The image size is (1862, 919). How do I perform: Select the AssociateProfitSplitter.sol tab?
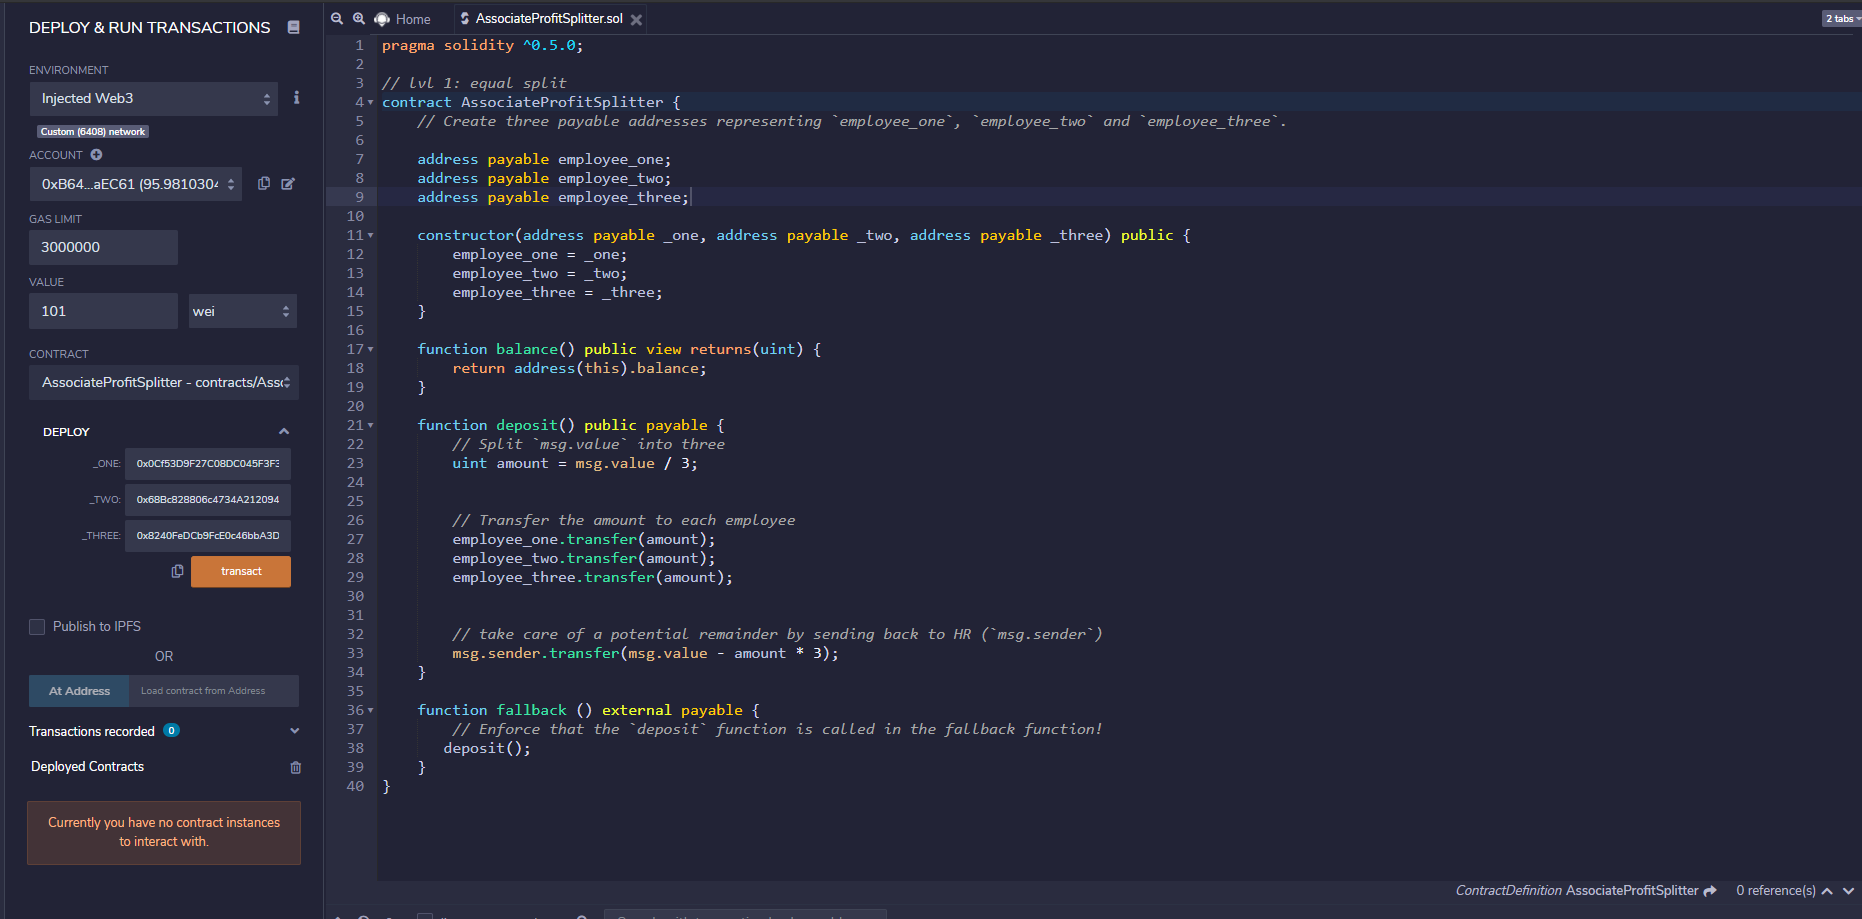[x=550, y=19]
